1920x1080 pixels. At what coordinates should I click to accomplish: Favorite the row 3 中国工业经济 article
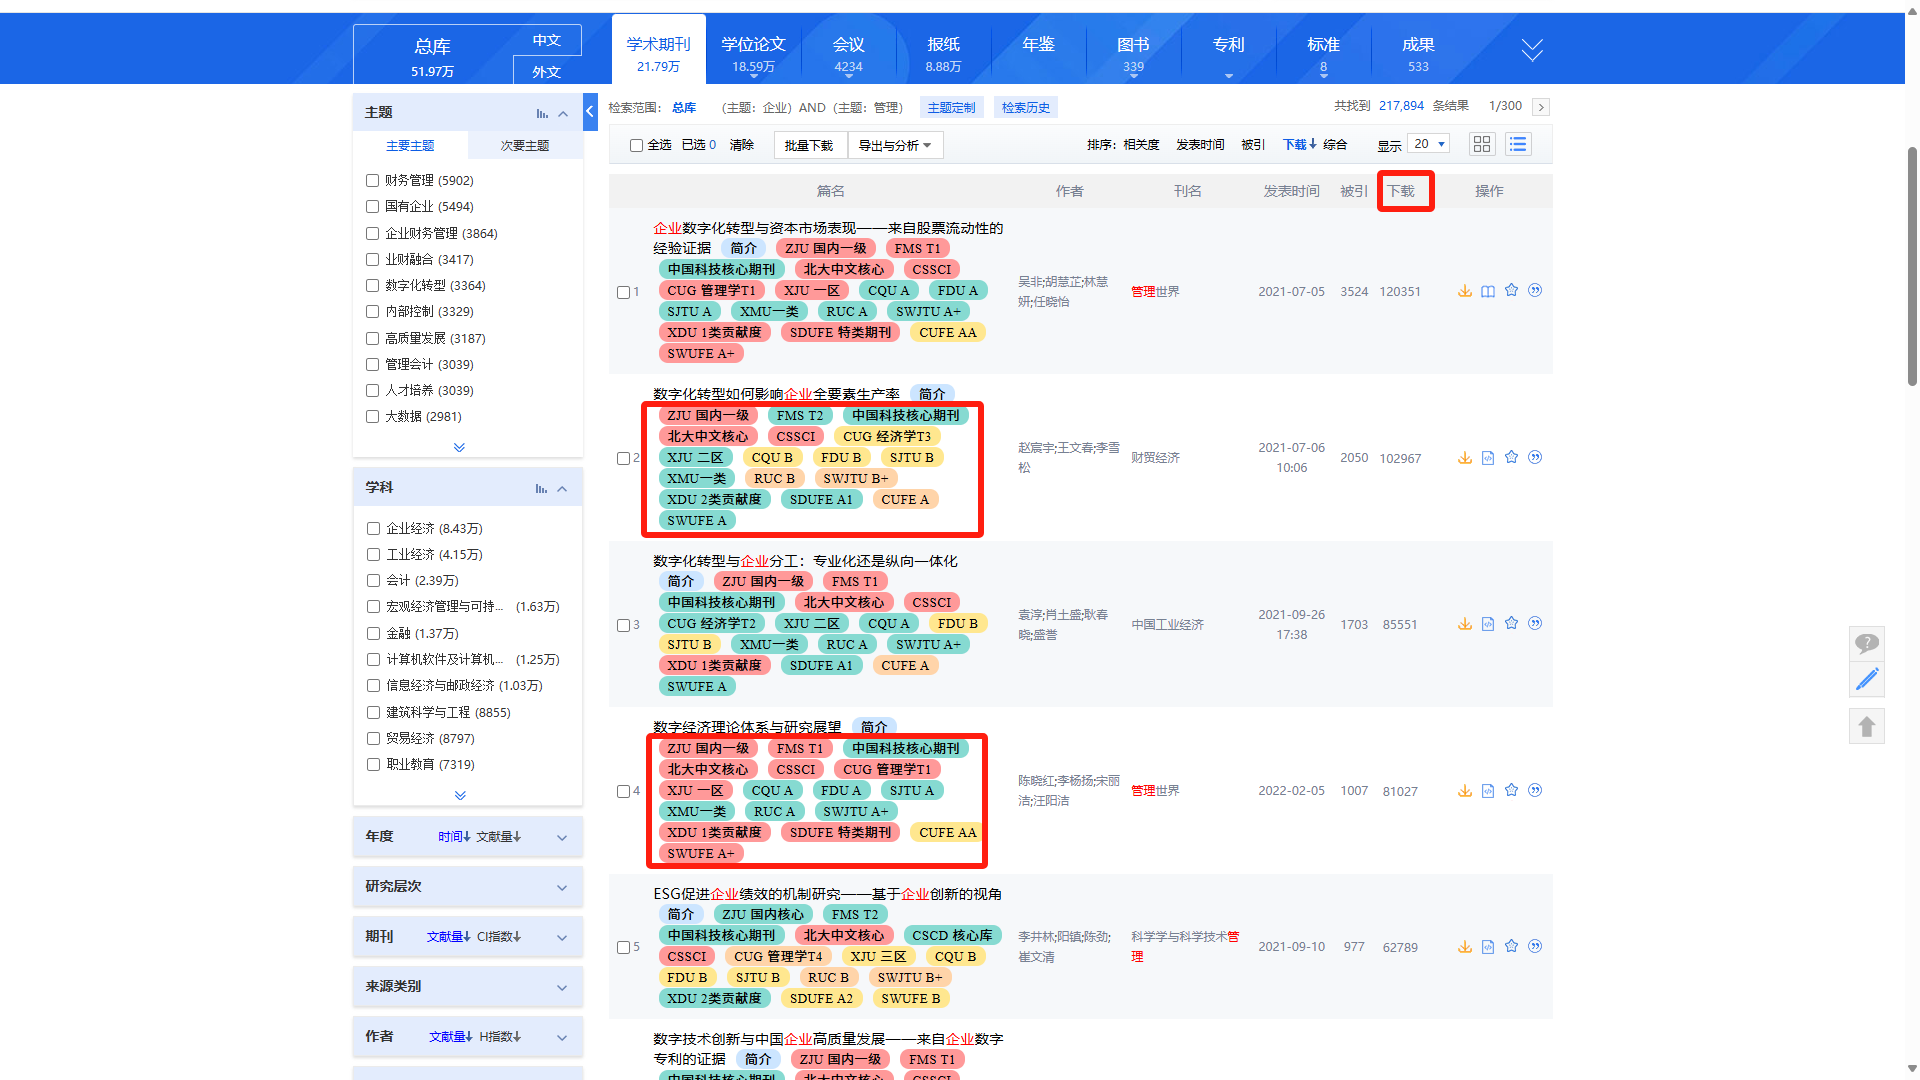pos(1511,623)
